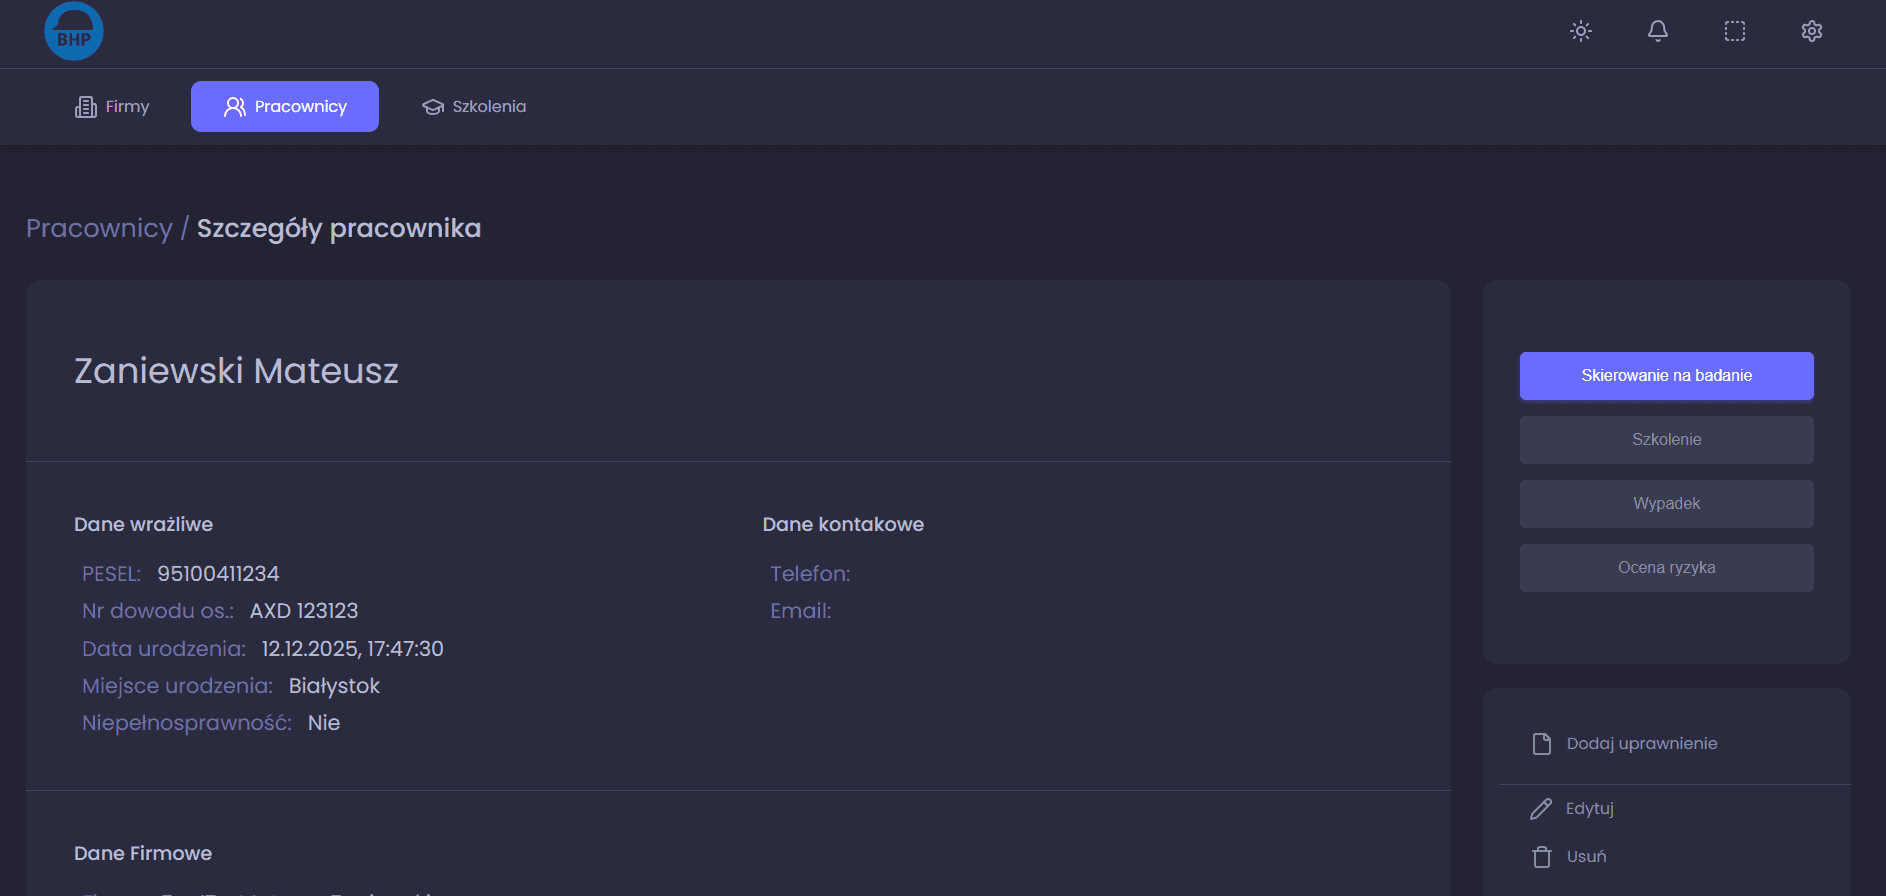Open settings with the gear icon
Viewport: 1886px width, 896px height.
click(1811, 31)
